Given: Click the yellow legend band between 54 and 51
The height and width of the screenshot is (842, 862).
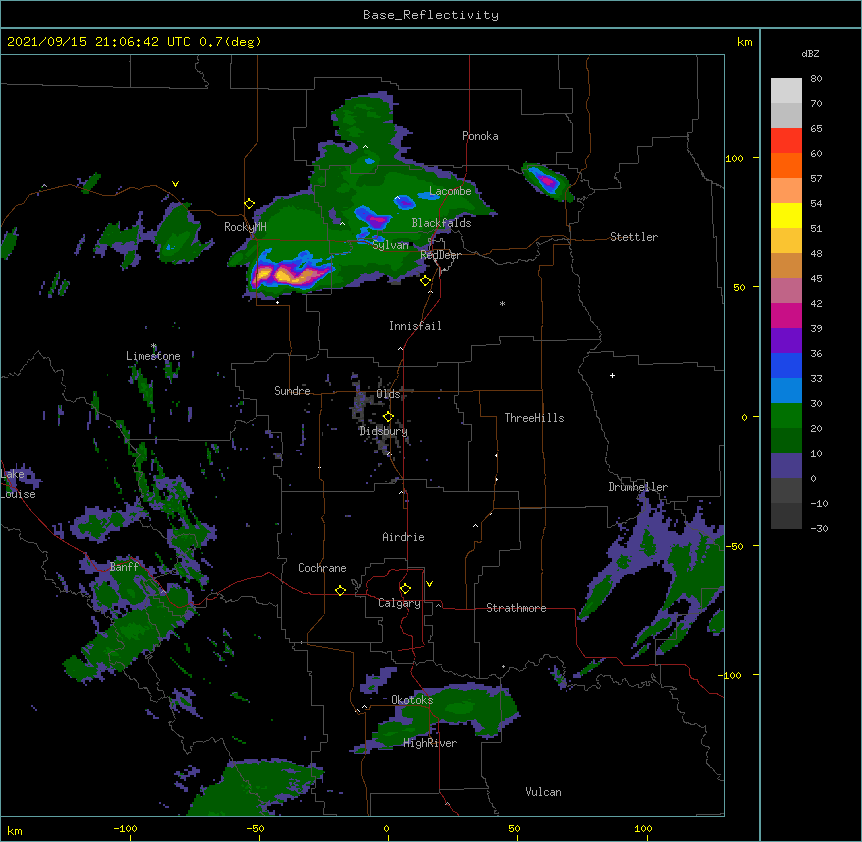Looking at the screenshot, I should 786,215.
